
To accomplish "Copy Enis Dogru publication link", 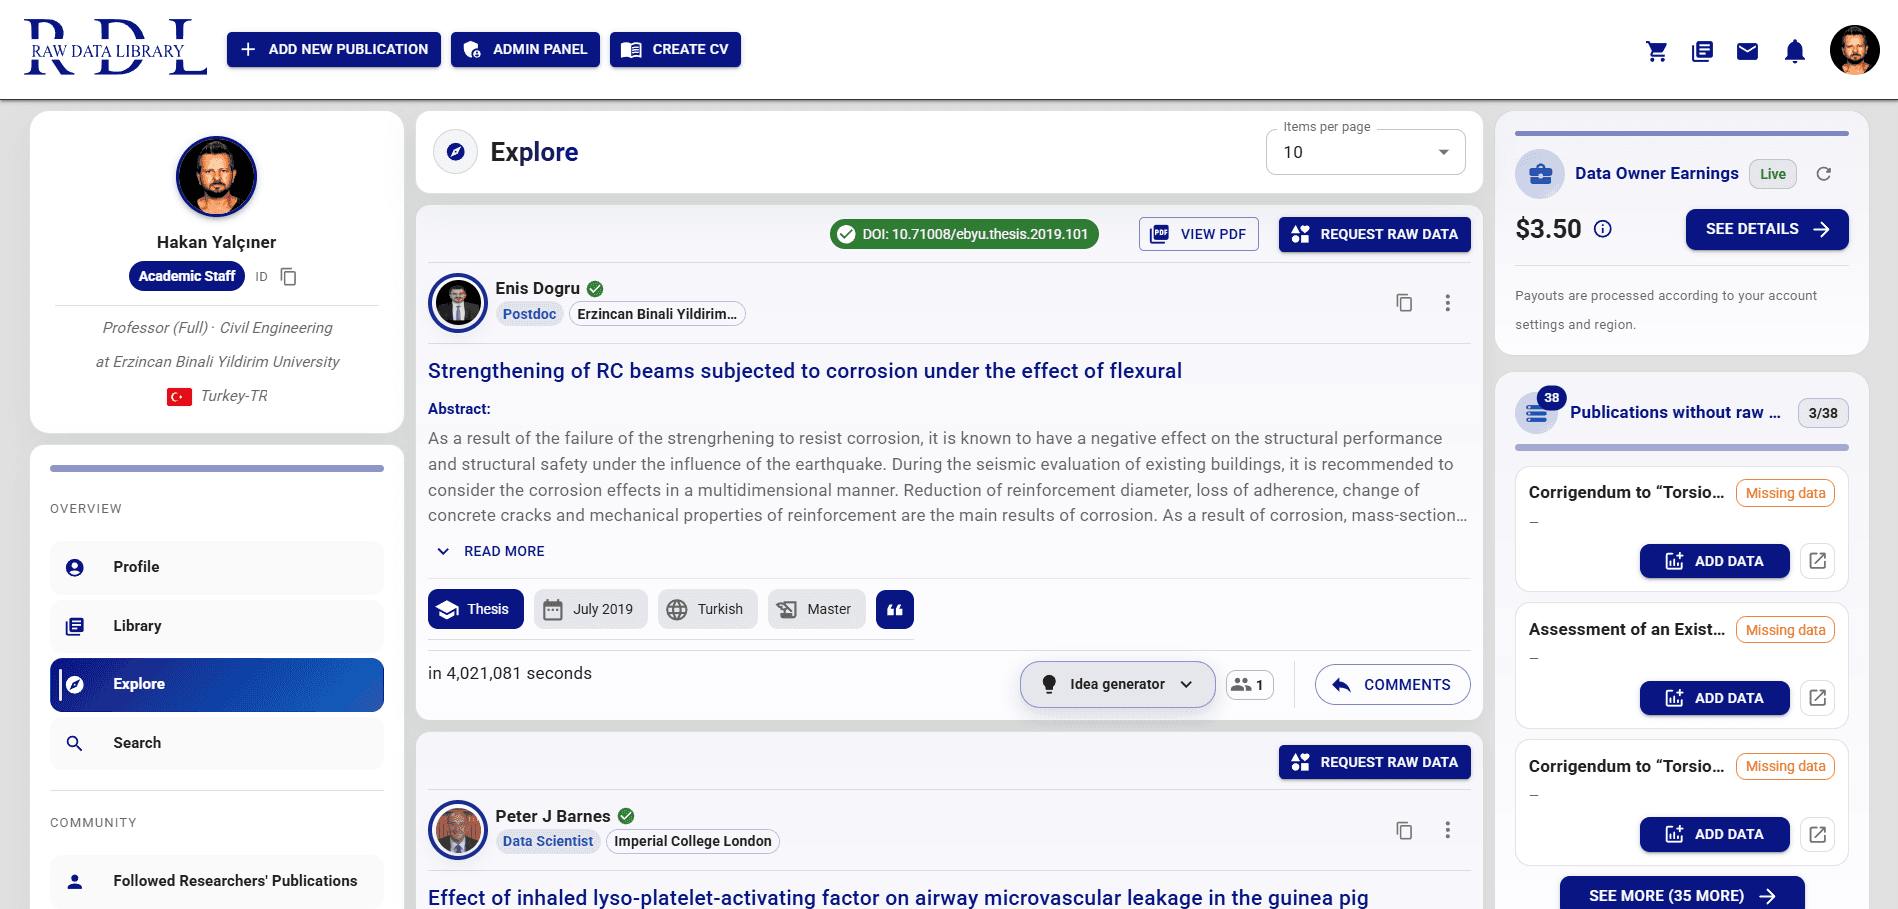I will [x=1404, y=303].
